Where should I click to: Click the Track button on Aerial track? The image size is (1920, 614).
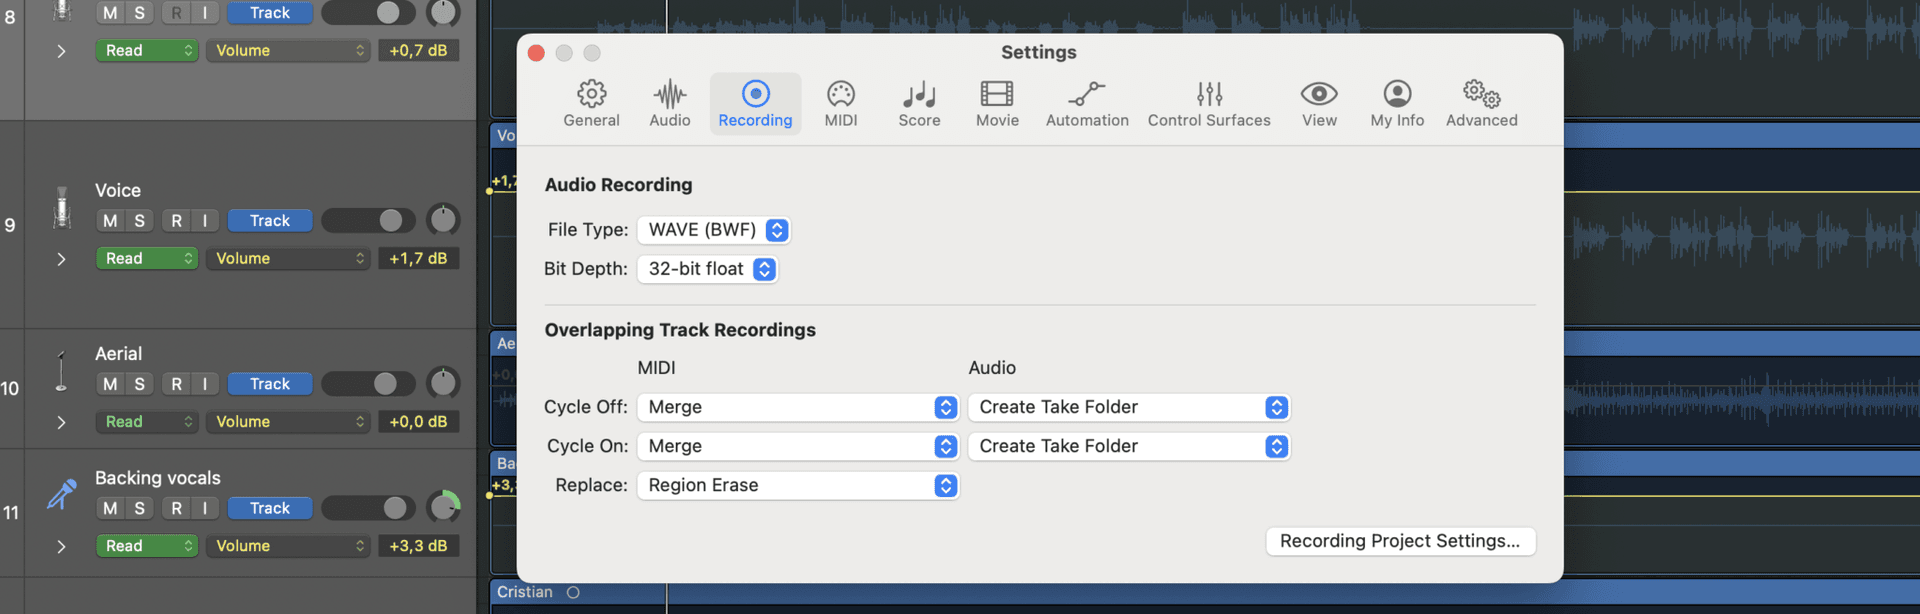click(269, 384)
